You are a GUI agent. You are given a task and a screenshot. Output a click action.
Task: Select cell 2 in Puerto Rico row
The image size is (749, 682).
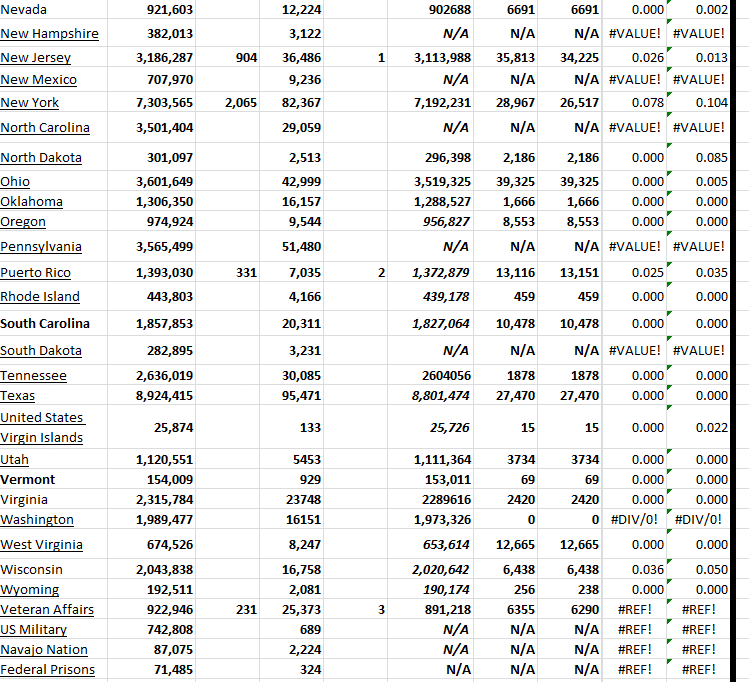(x=355, y=273)
